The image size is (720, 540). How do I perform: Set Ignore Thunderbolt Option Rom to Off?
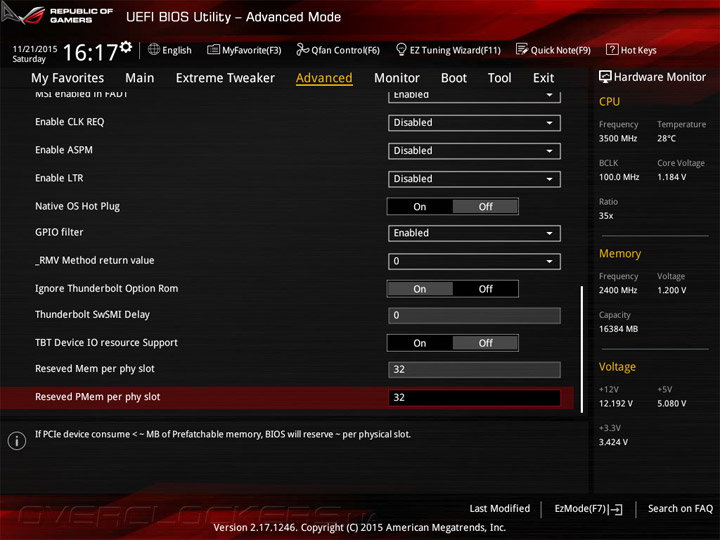(x=485, y=289)
